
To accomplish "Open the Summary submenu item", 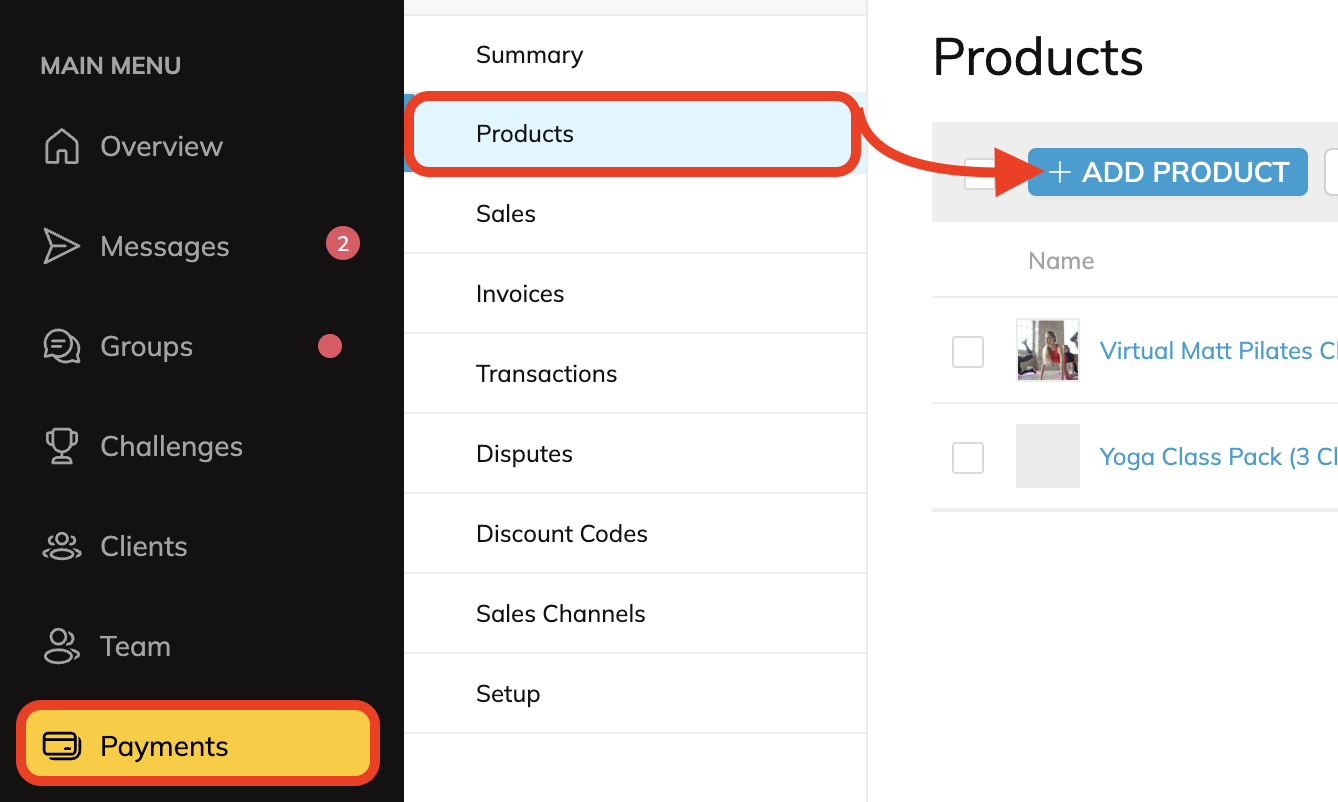I will point(529,55).
